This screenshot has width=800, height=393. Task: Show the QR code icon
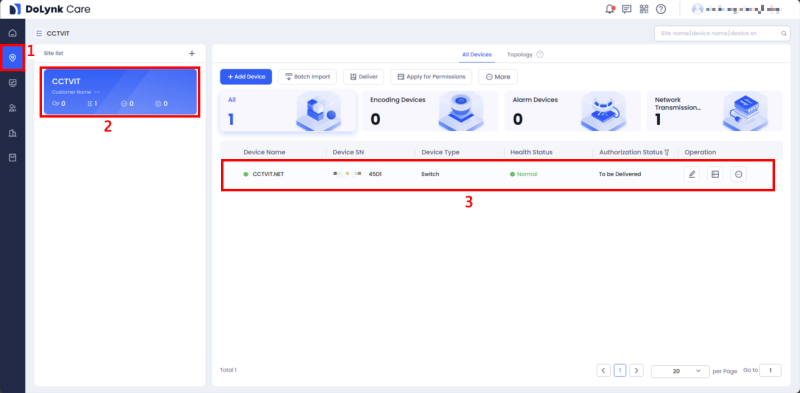pyautogui.click(x=644, y=9)
